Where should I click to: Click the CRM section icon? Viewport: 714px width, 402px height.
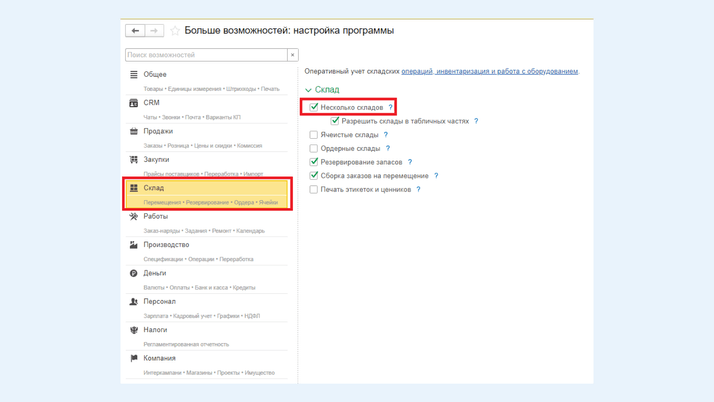[134, 103]
